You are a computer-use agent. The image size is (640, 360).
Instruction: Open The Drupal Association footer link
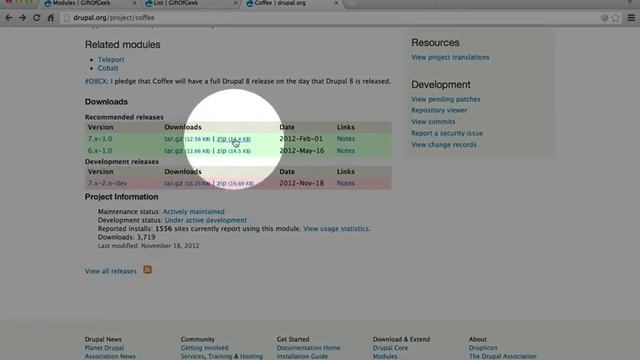pos(502,356)
